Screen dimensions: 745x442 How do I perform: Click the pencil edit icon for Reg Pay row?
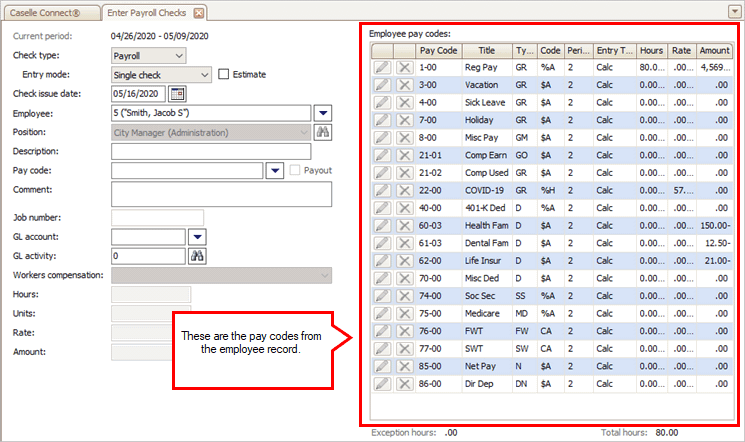coord(382,68)
